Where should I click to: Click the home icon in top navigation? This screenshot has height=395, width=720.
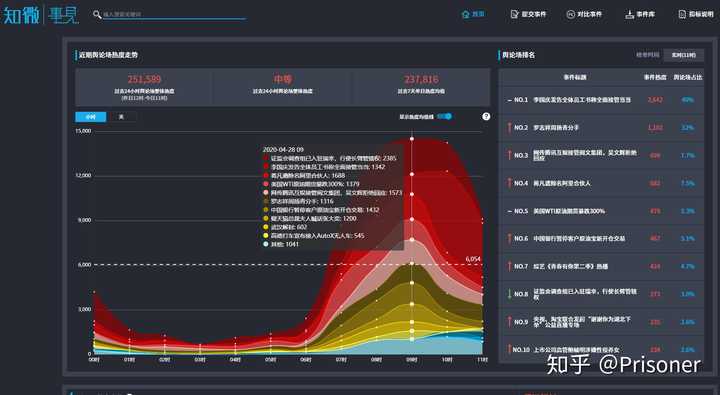click(x=465, y=15)
